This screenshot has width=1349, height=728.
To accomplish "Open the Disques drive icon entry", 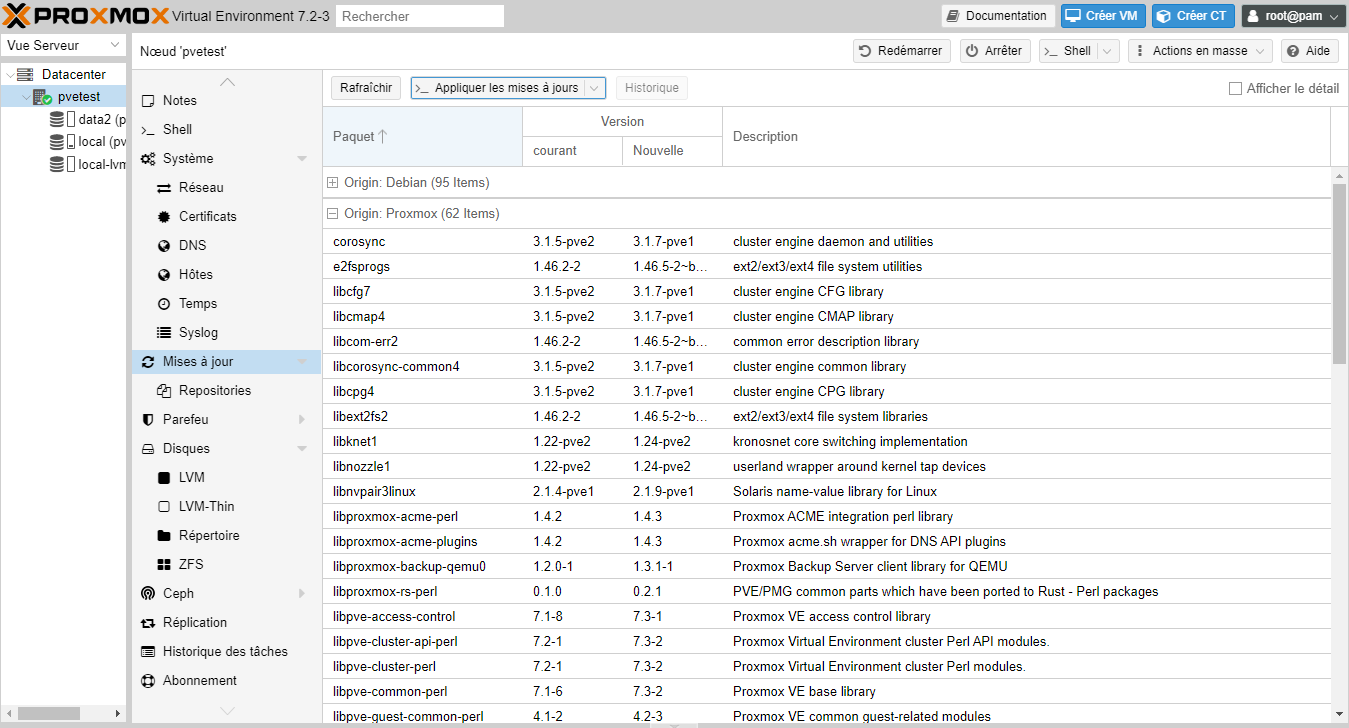I will (x=148, y=448).
